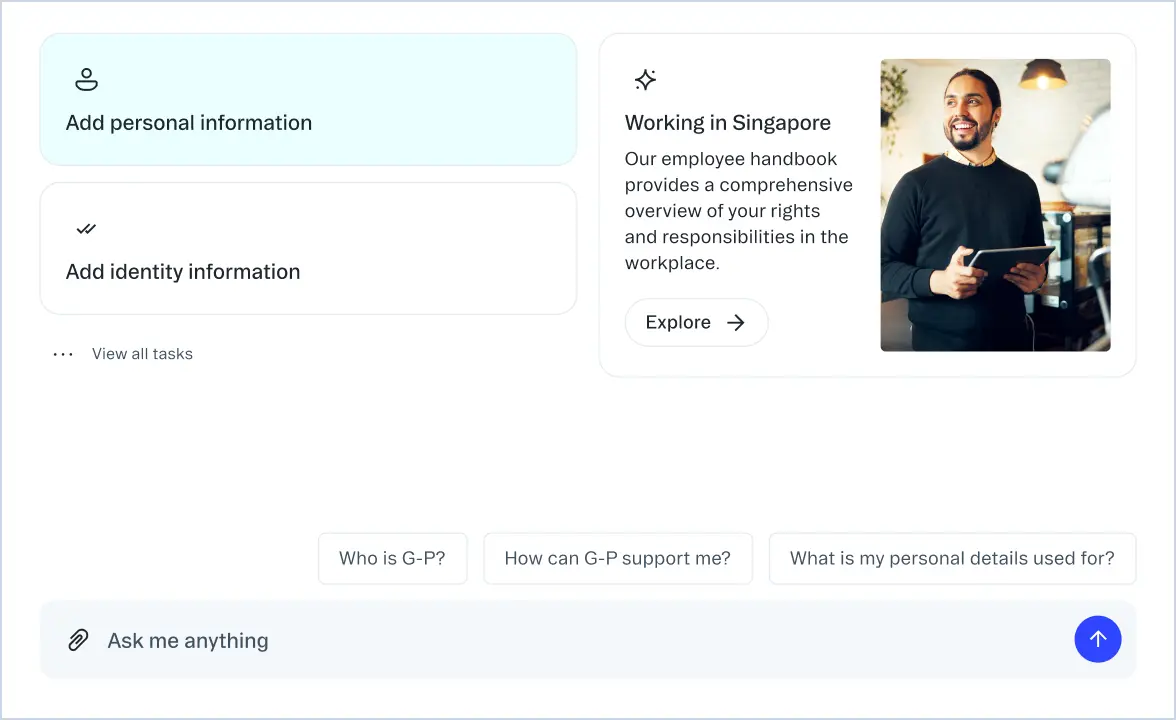Select What is my personal details used for?

click(x=952, y=558)
